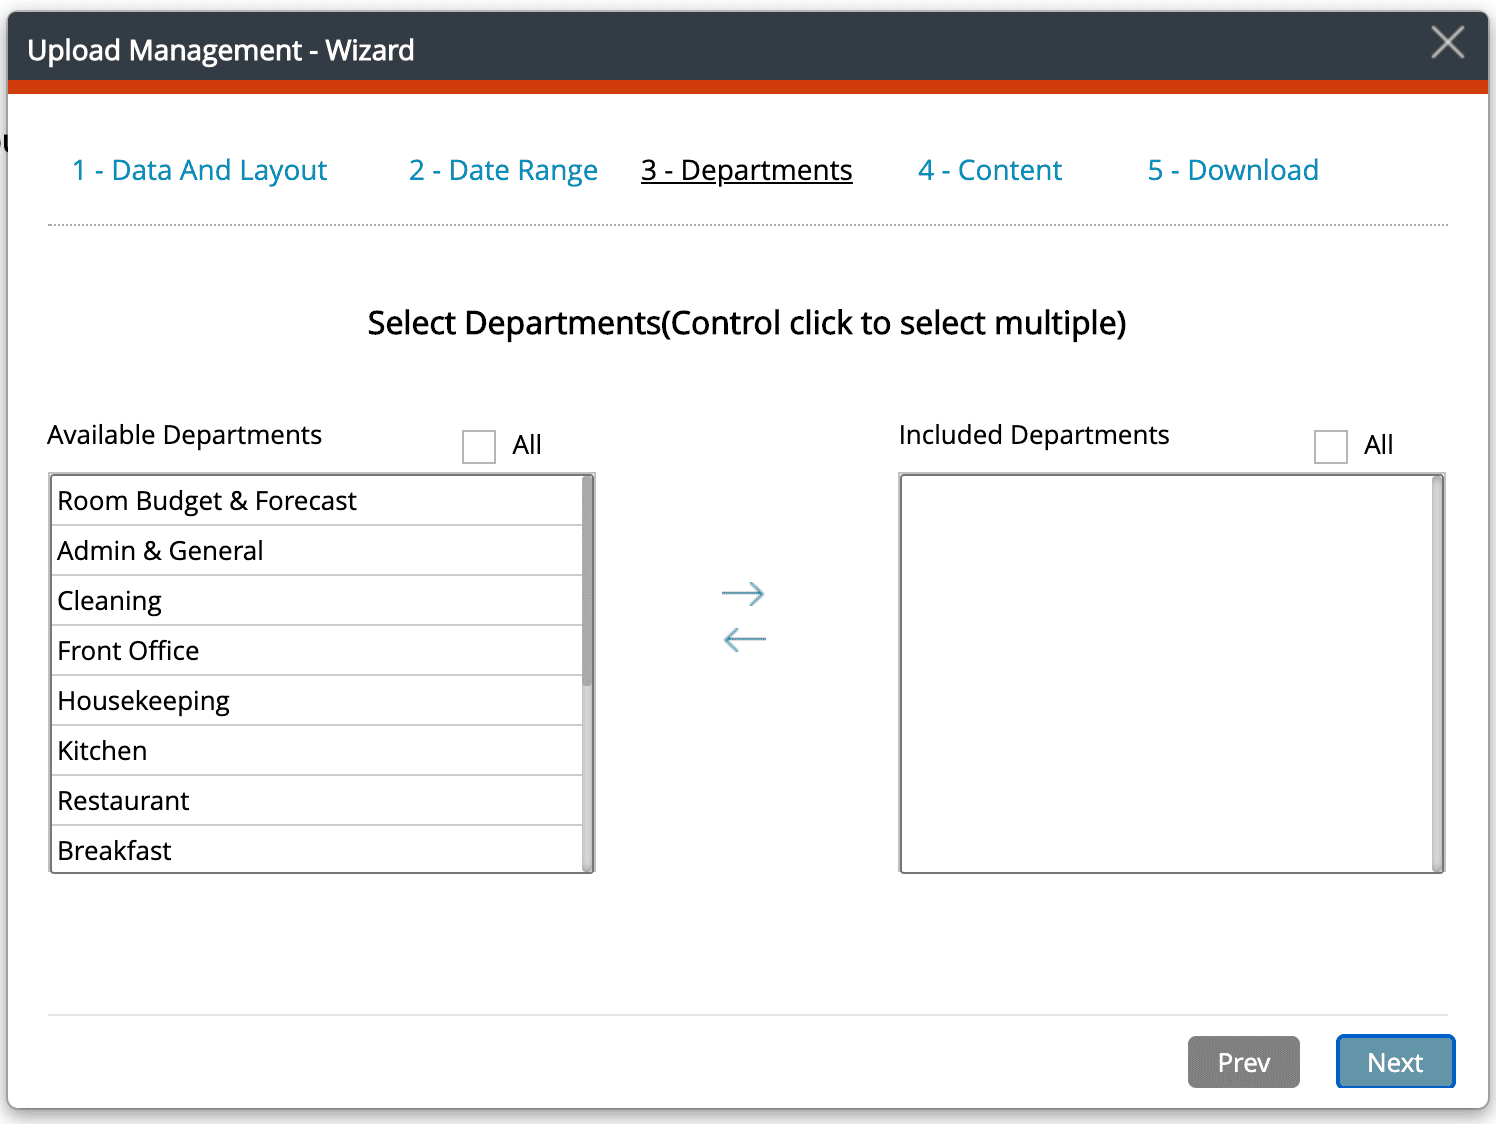
Task: Close the Upload Management wizard
Action: [x=1447, y=43]
